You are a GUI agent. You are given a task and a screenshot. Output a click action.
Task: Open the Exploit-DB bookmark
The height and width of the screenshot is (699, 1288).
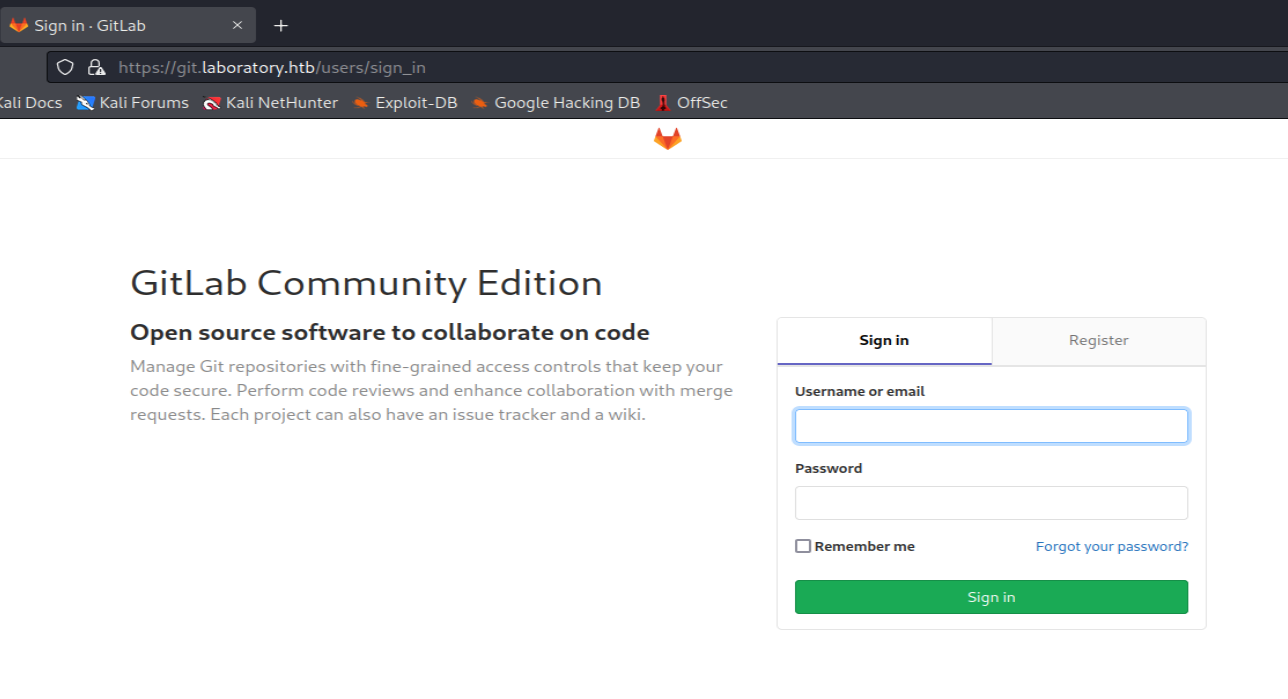(405, 103)
